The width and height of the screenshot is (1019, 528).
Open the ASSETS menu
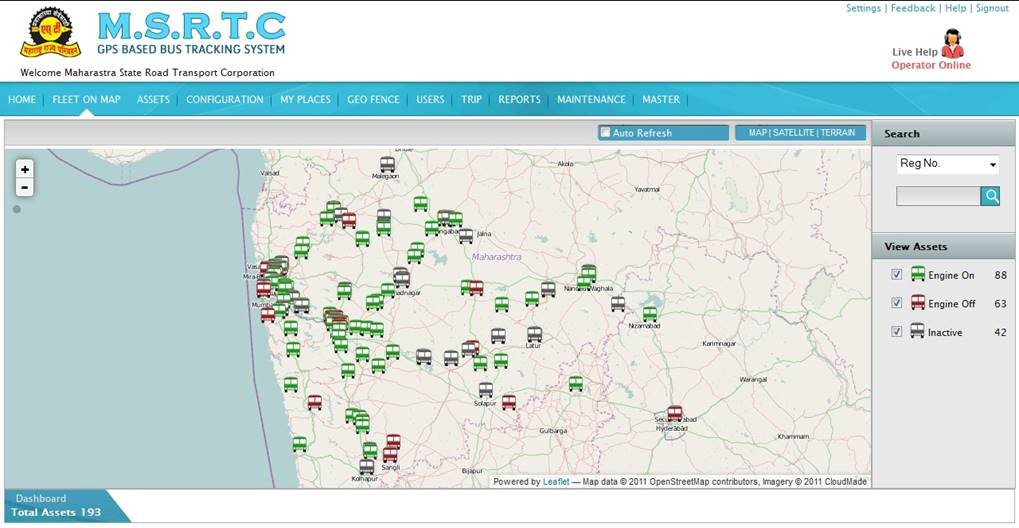pos(153,99)
